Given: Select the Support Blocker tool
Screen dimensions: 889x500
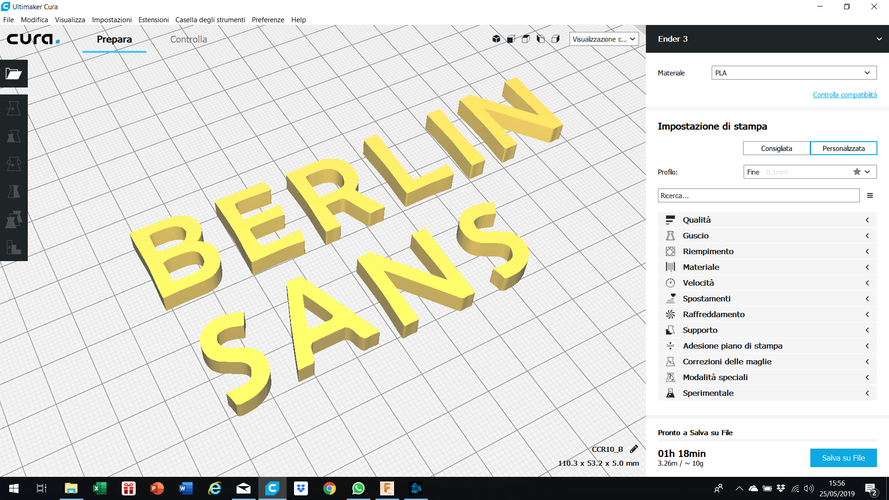Looking at the screenshot, I should click(14, 247).
